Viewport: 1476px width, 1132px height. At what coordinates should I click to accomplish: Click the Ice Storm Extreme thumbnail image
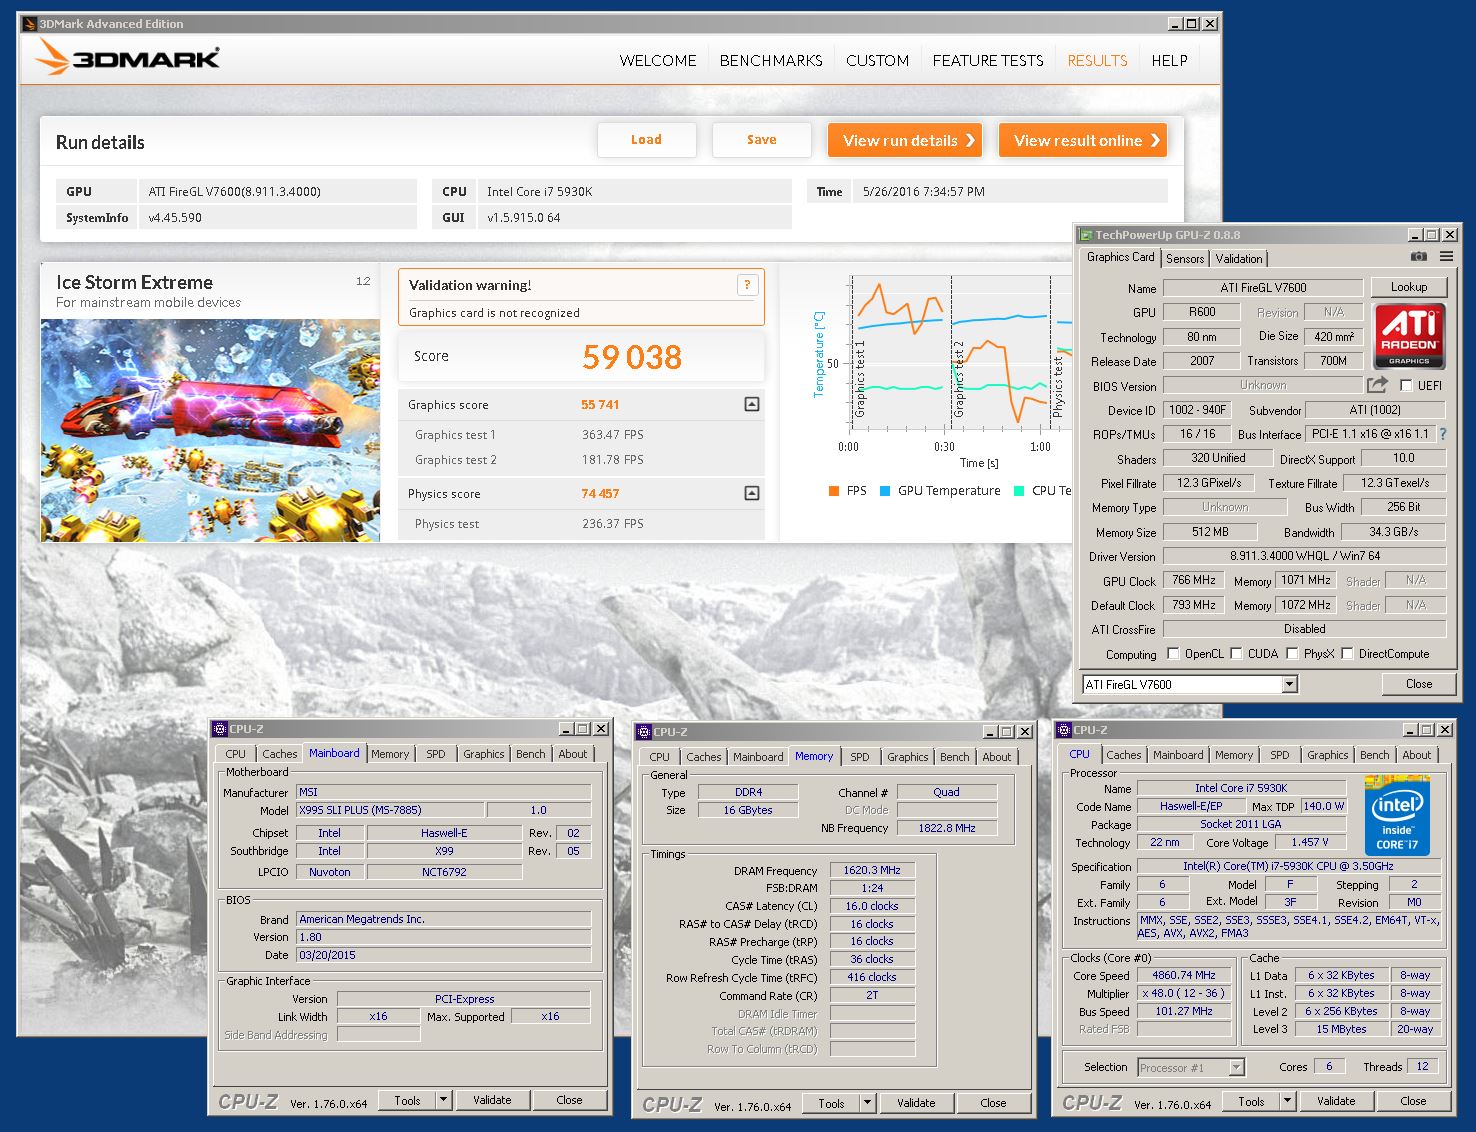point(210,430)
